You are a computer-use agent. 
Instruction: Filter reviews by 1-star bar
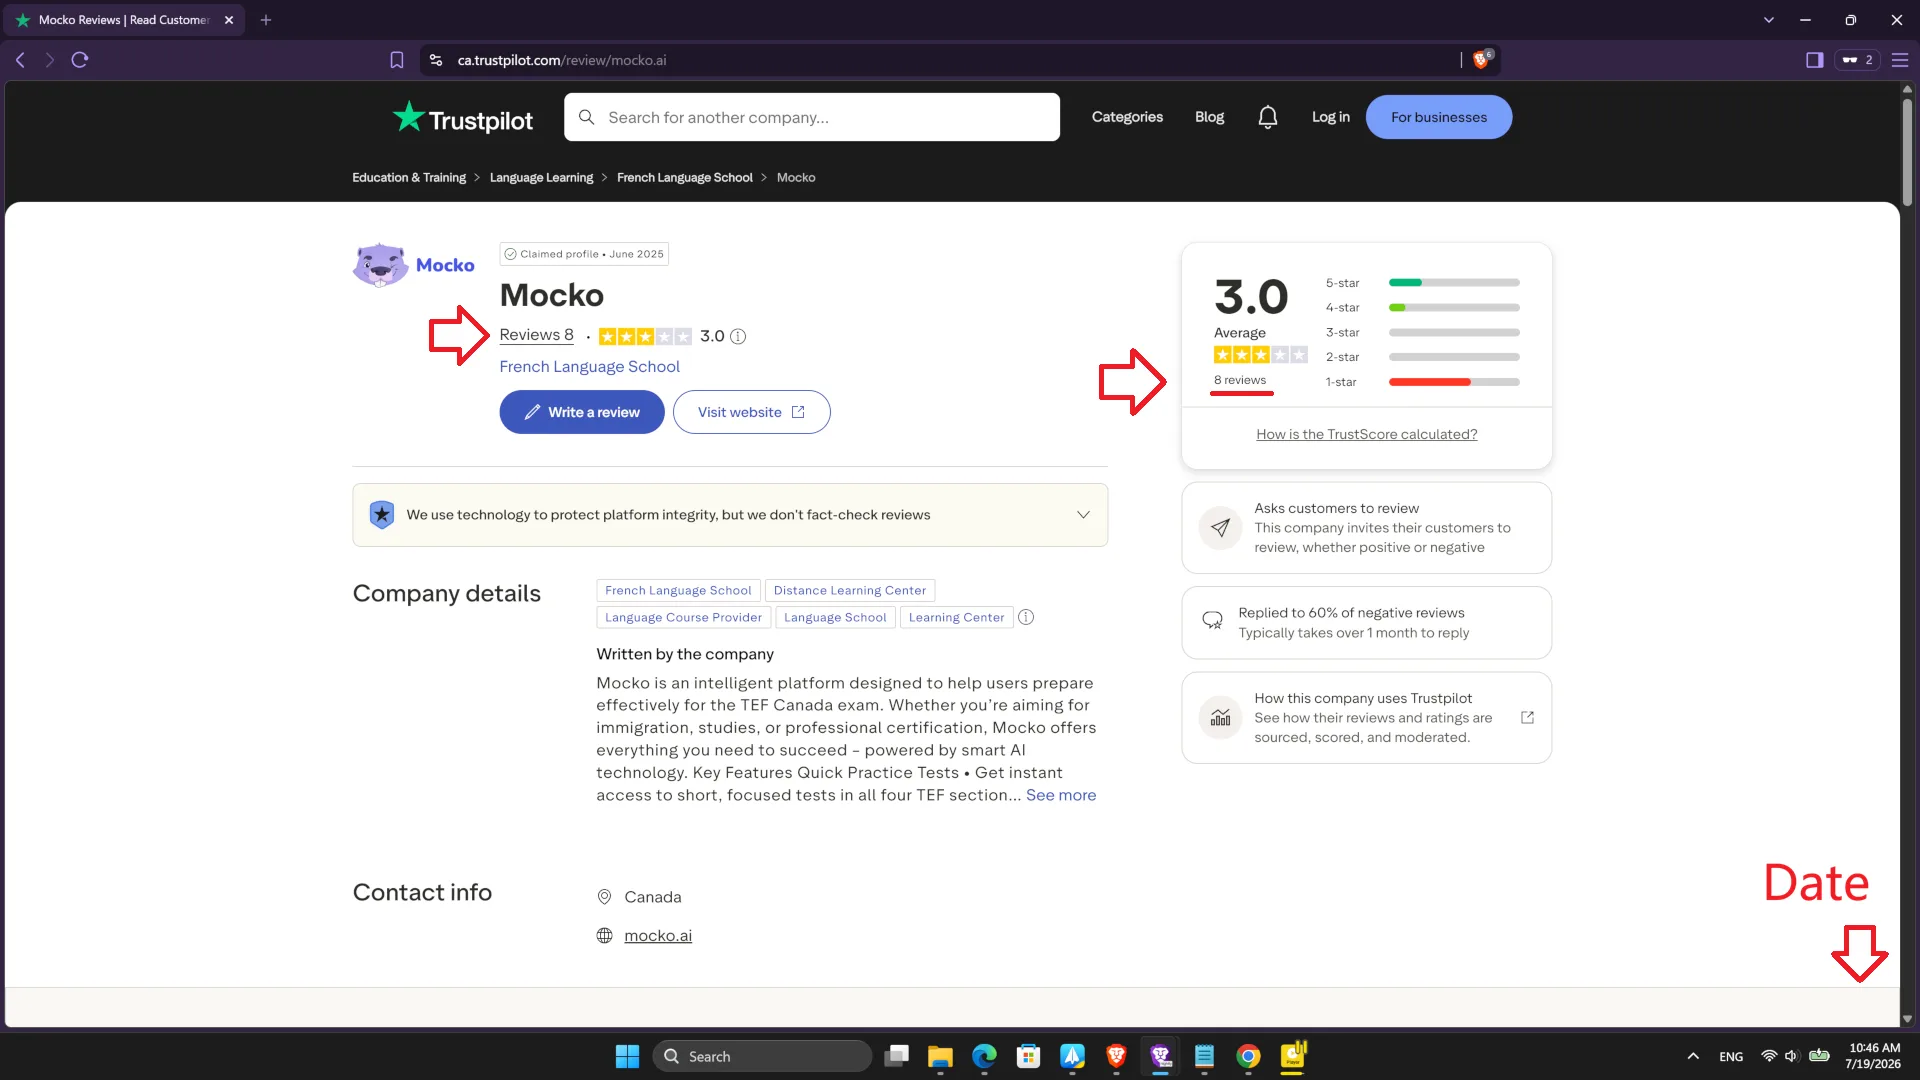pos(1454,382)
